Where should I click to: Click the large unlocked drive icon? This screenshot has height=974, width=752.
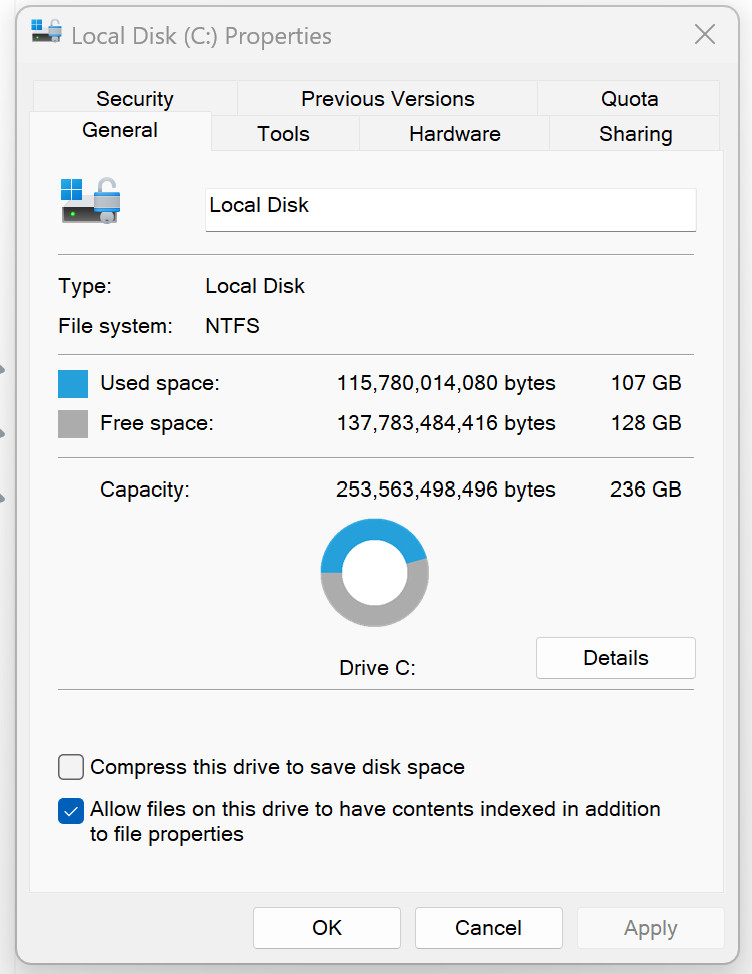tap(91, 201)
